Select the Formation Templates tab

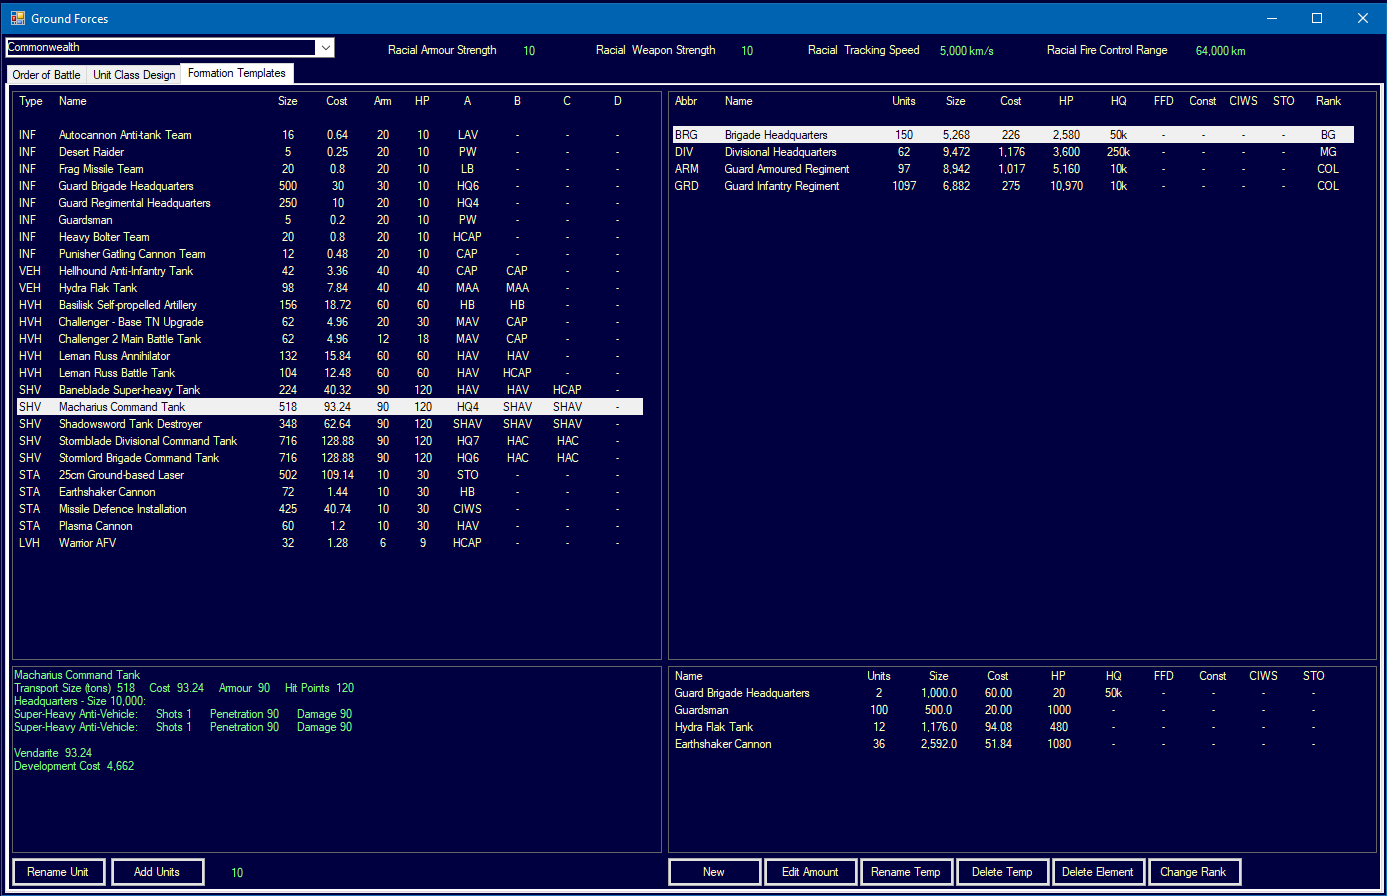(x=237, y=73)
